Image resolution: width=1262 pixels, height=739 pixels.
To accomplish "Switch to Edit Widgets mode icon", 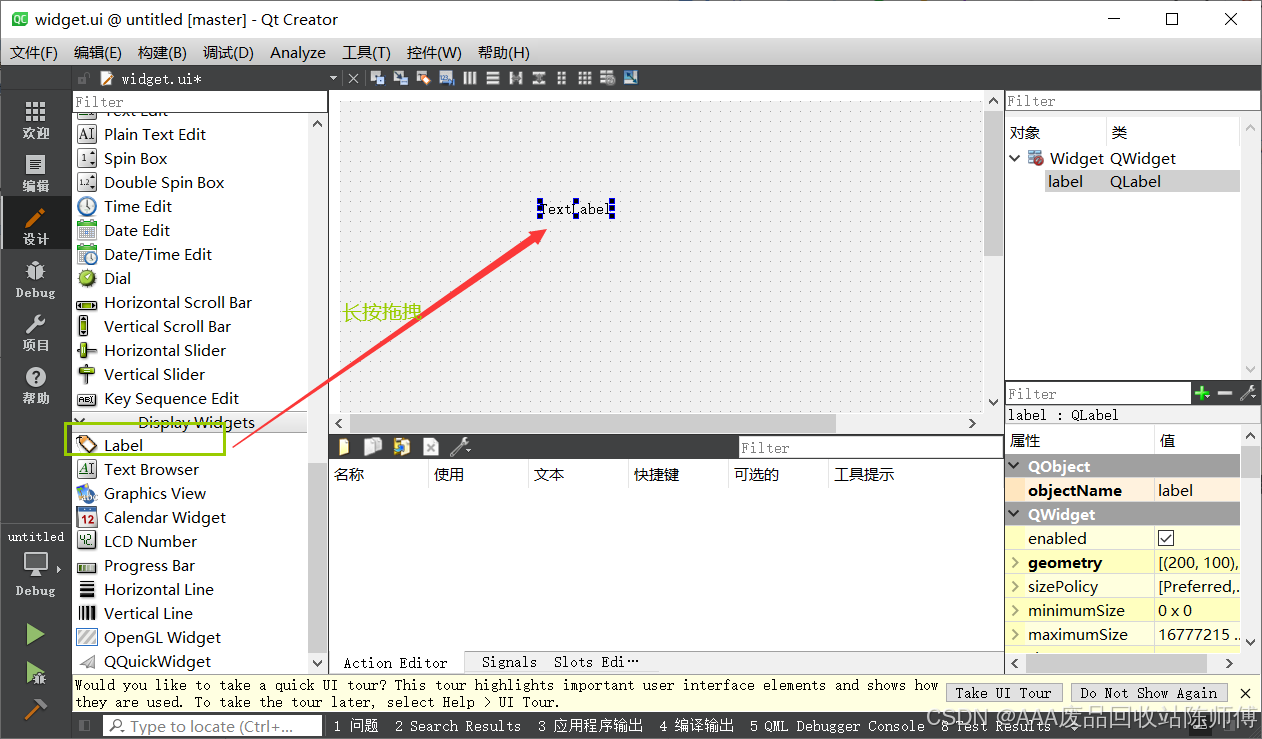I will [377, 78].
